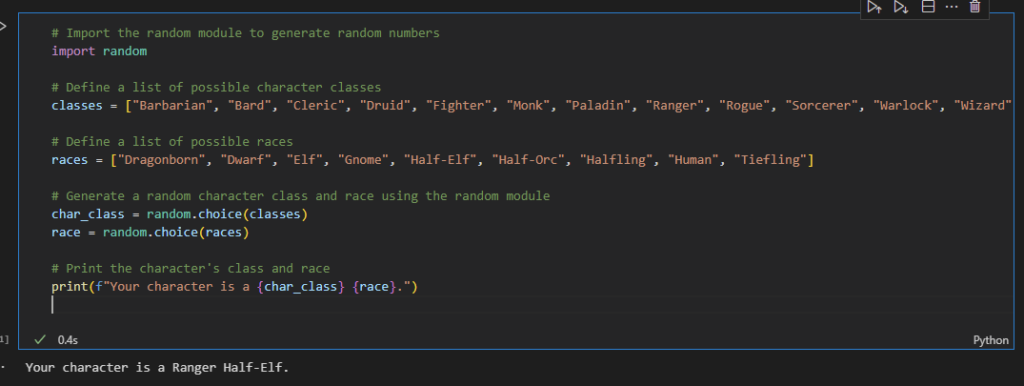Click the 'classes' variable in the list definition
Screen dimensions: 1024x386
[x=77, y=105]
